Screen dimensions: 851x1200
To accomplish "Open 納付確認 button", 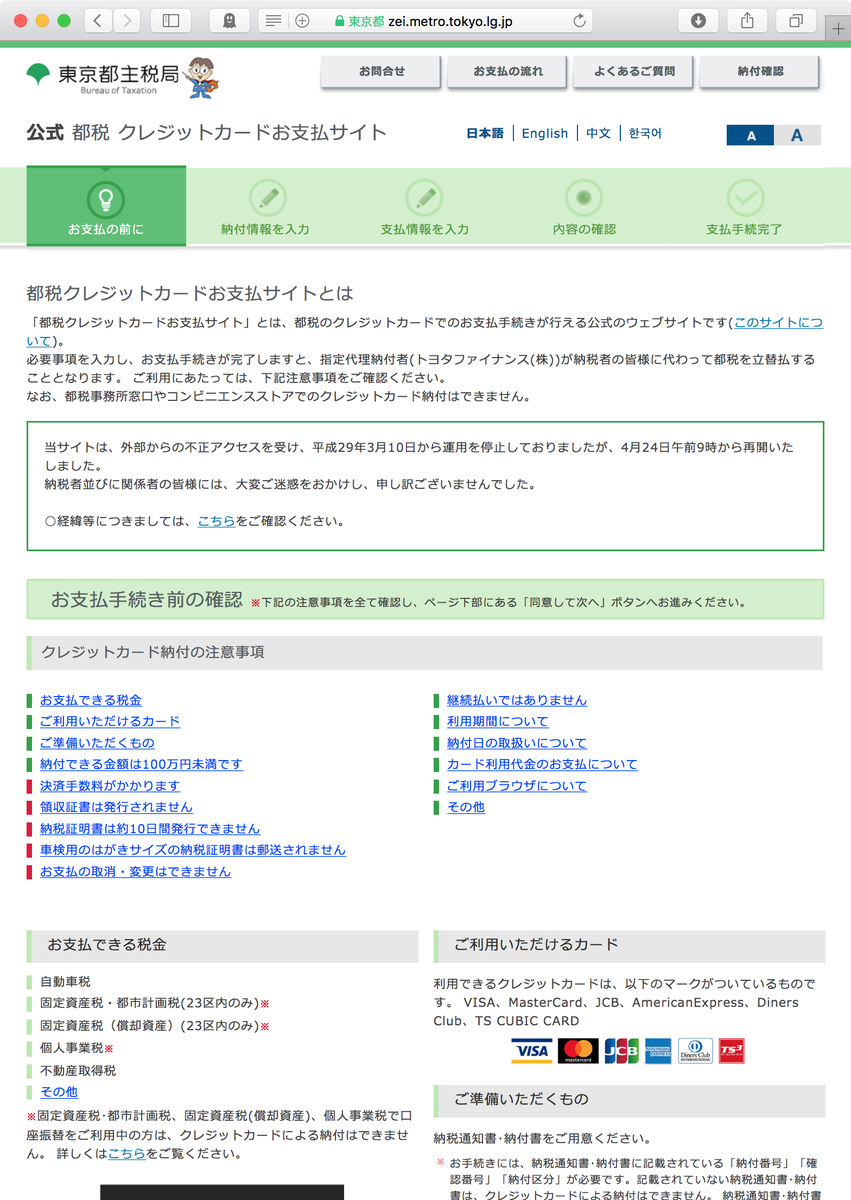I will tap(760, 72).
